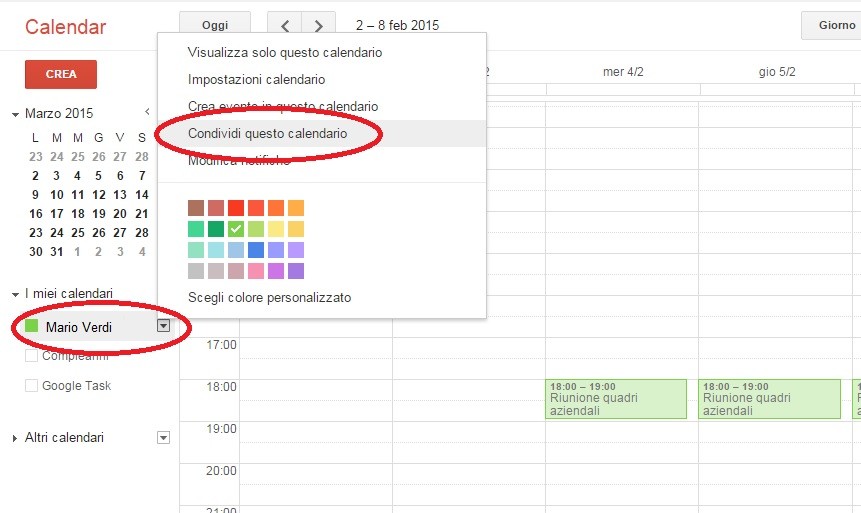
Task: Toggle the Compleanni calendar checkbox
Action: click(x=31, y=356)
